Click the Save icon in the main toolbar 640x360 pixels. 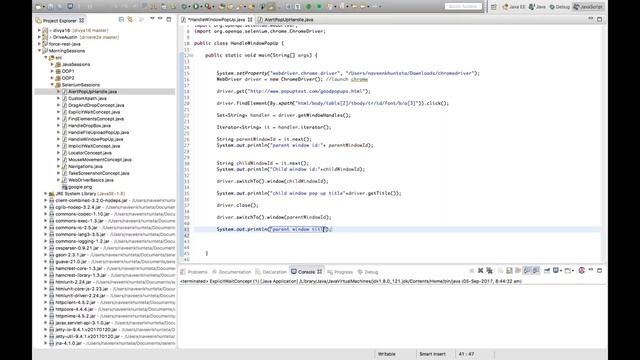click(x=50, y=7)
